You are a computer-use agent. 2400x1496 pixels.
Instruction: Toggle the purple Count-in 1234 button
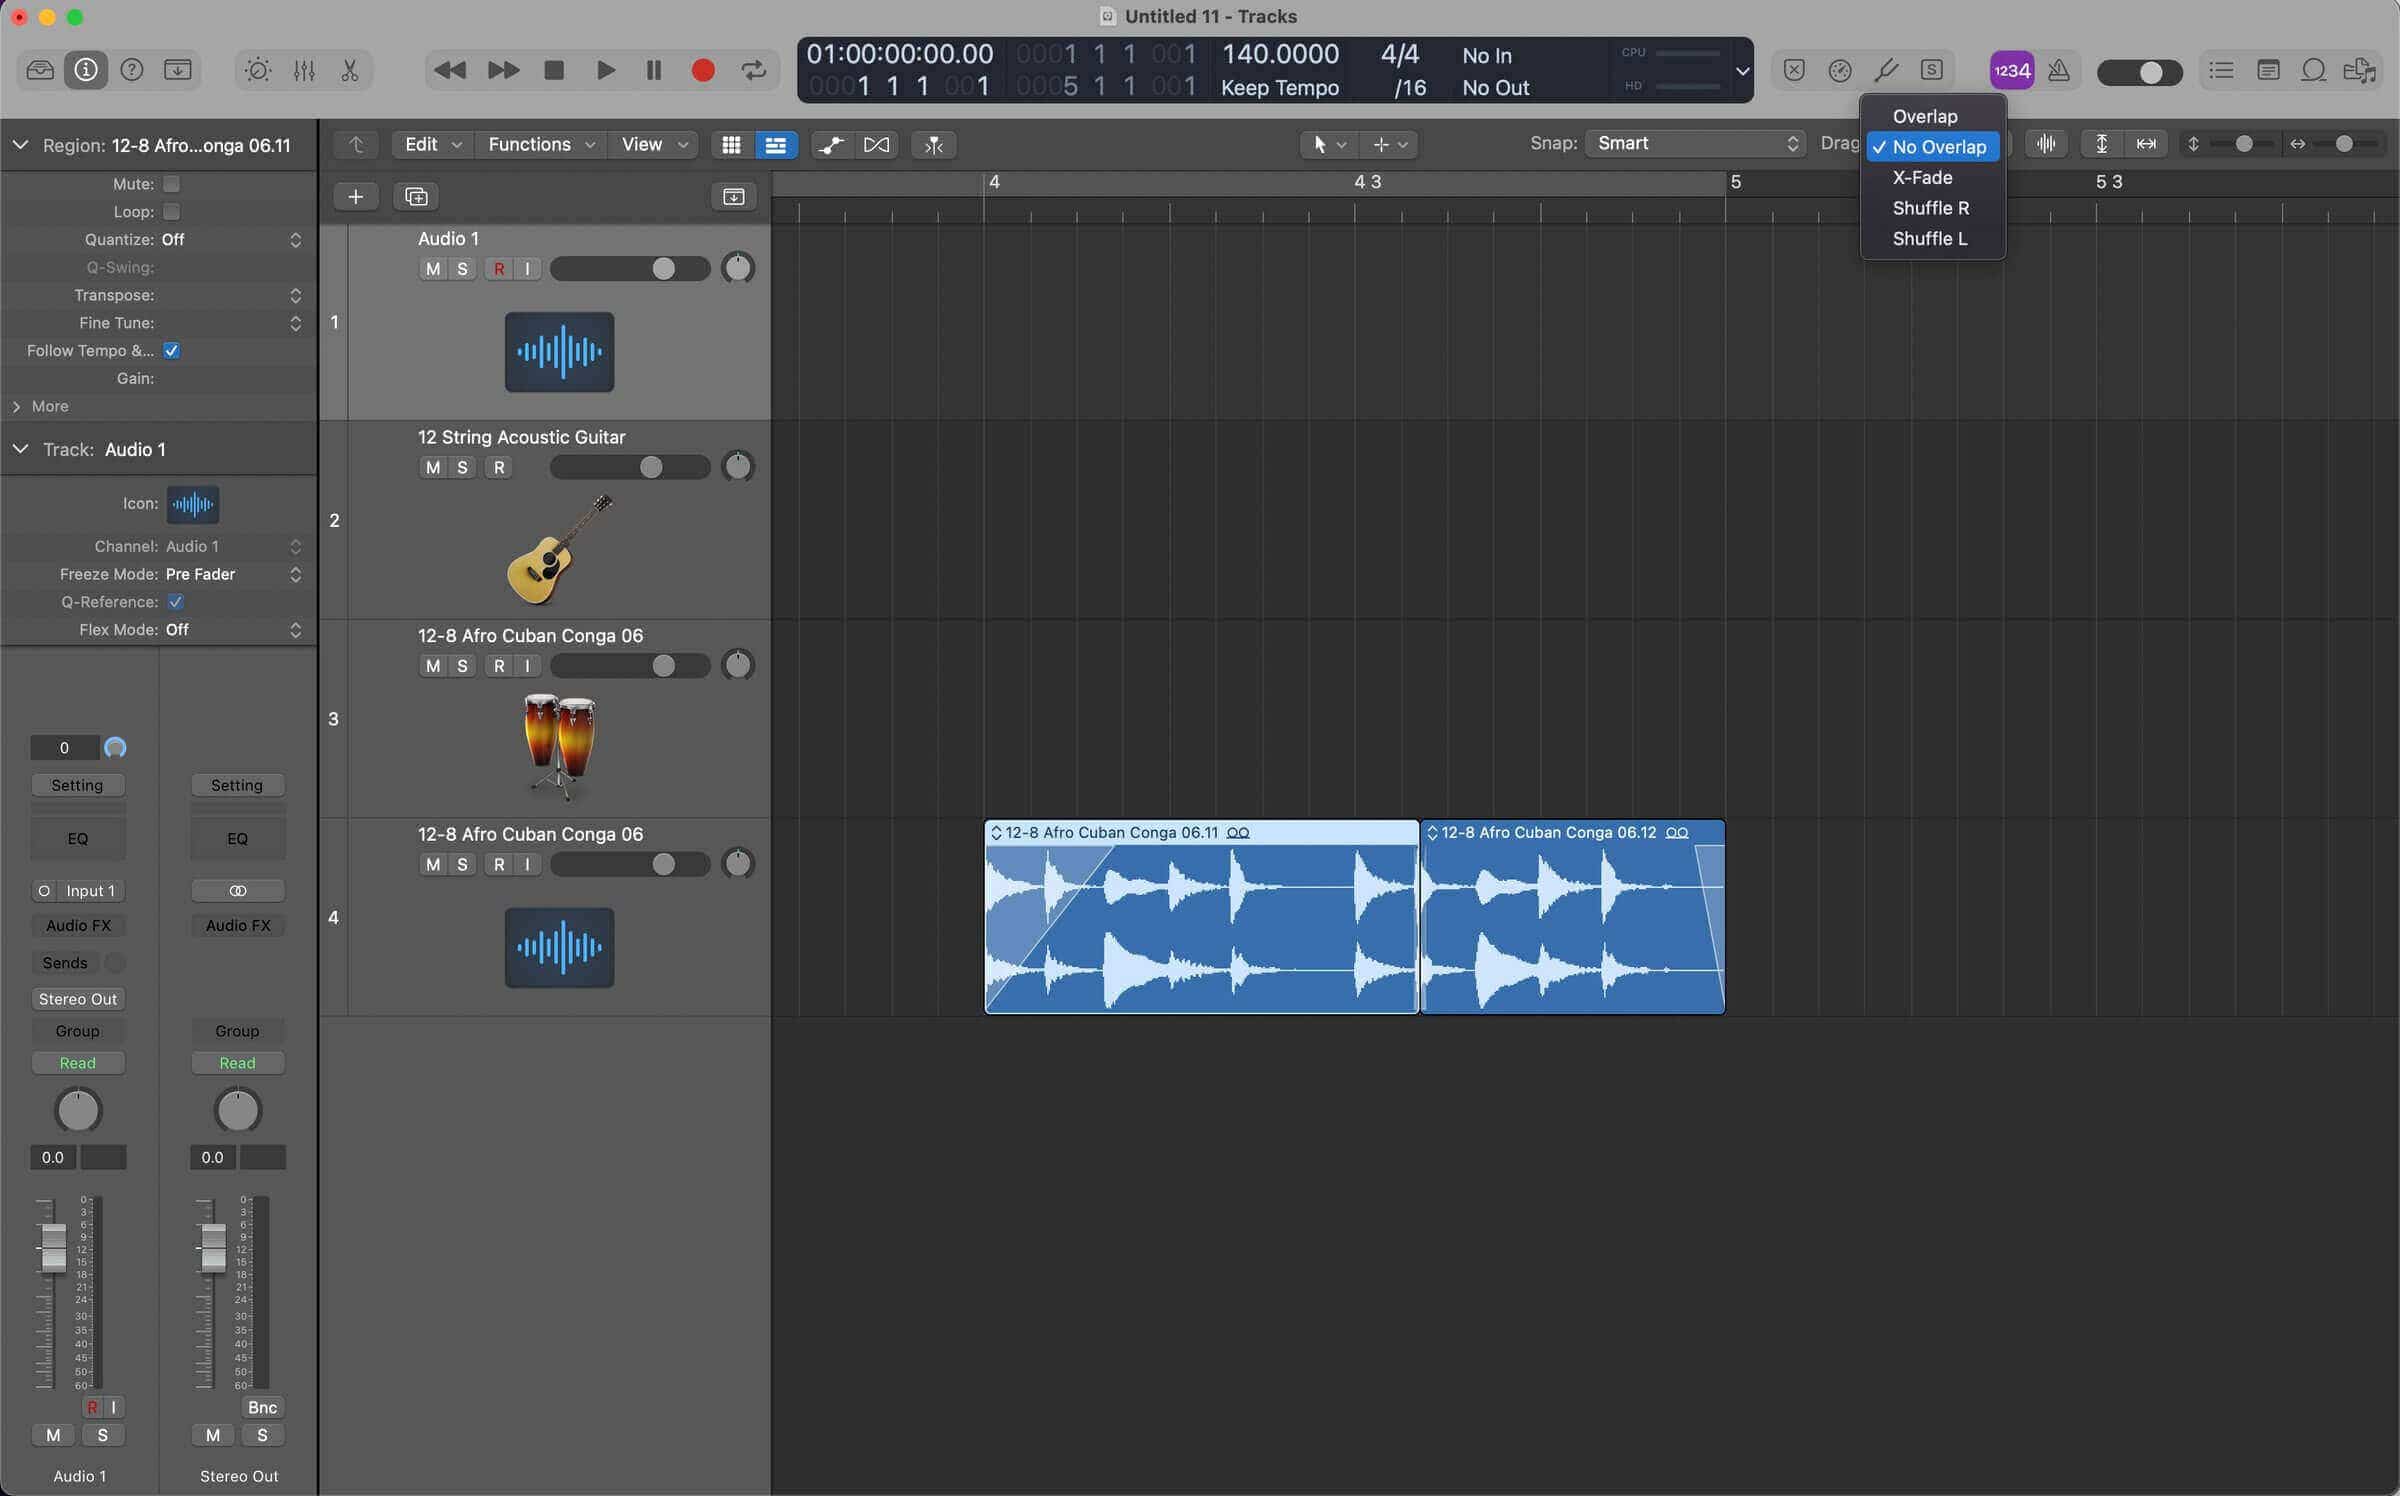[2012, 71]
